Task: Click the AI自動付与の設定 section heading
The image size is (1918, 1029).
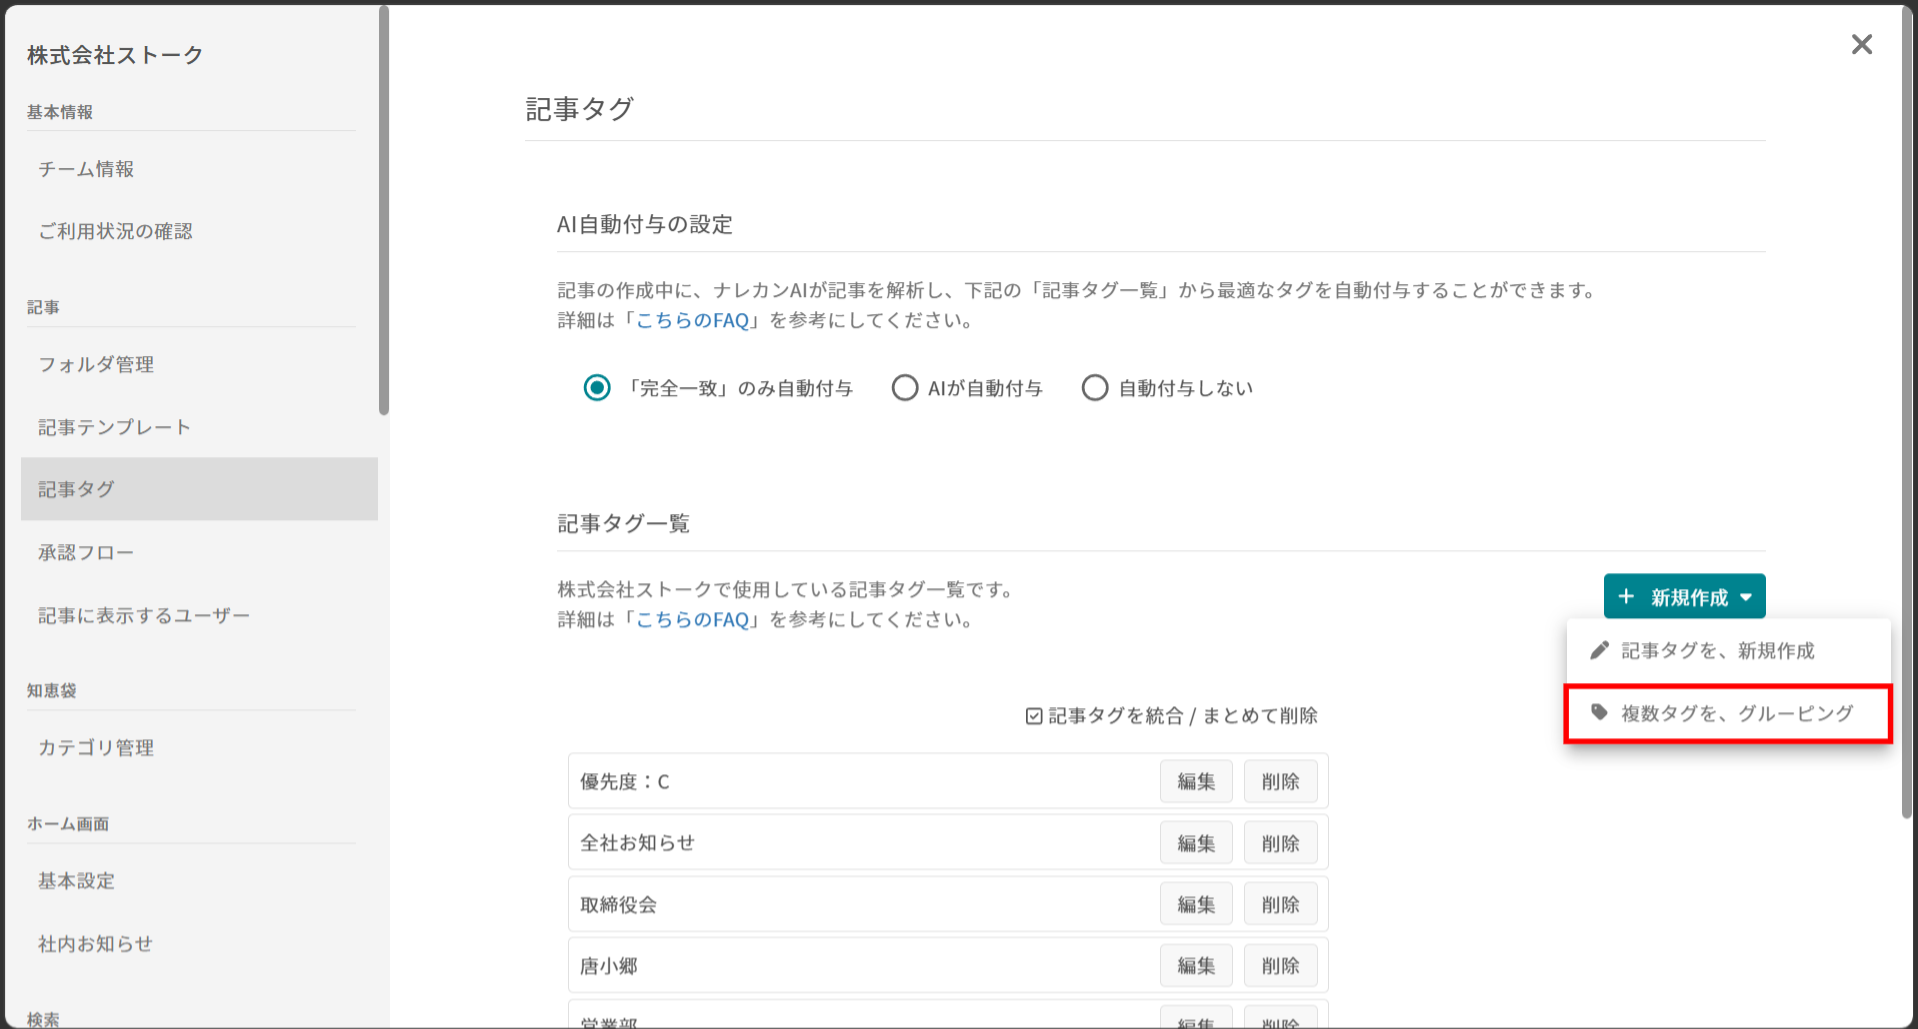Action: click(x=644, y=224)
